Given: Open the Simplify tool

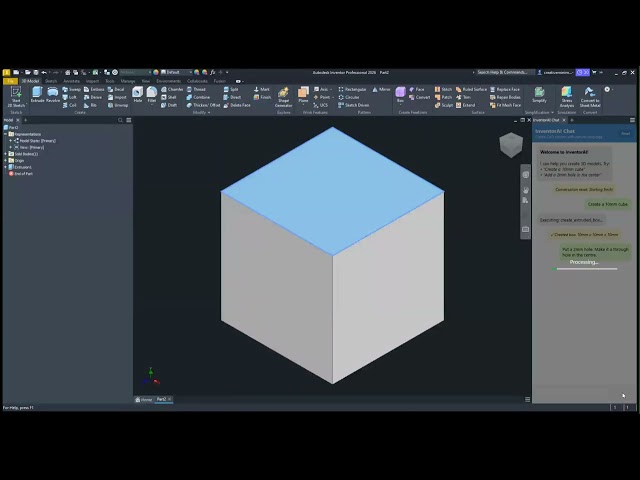Looking at the screenshot, I should coord(539,95).
